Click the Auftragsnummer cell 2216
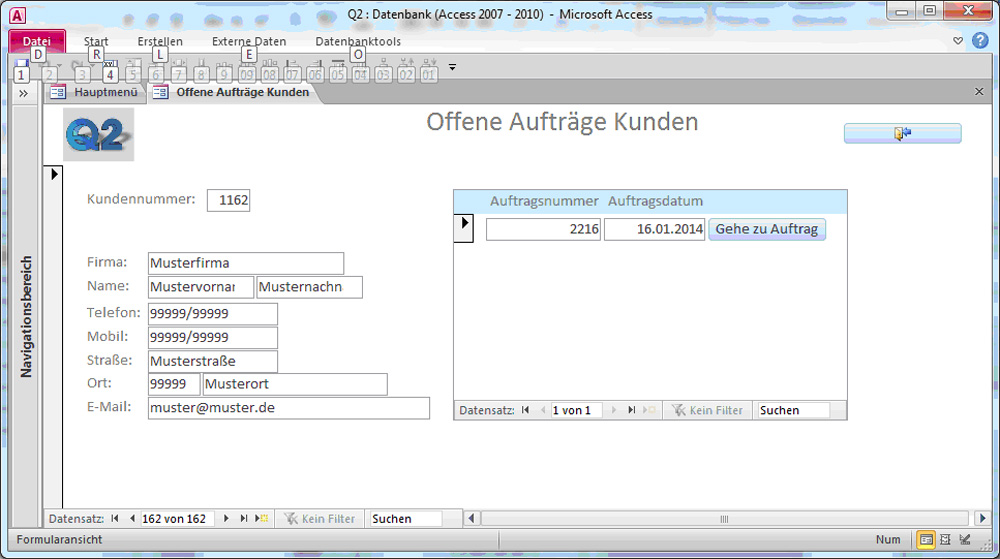This screenshot has height=559, width=1000. point(543,229)
